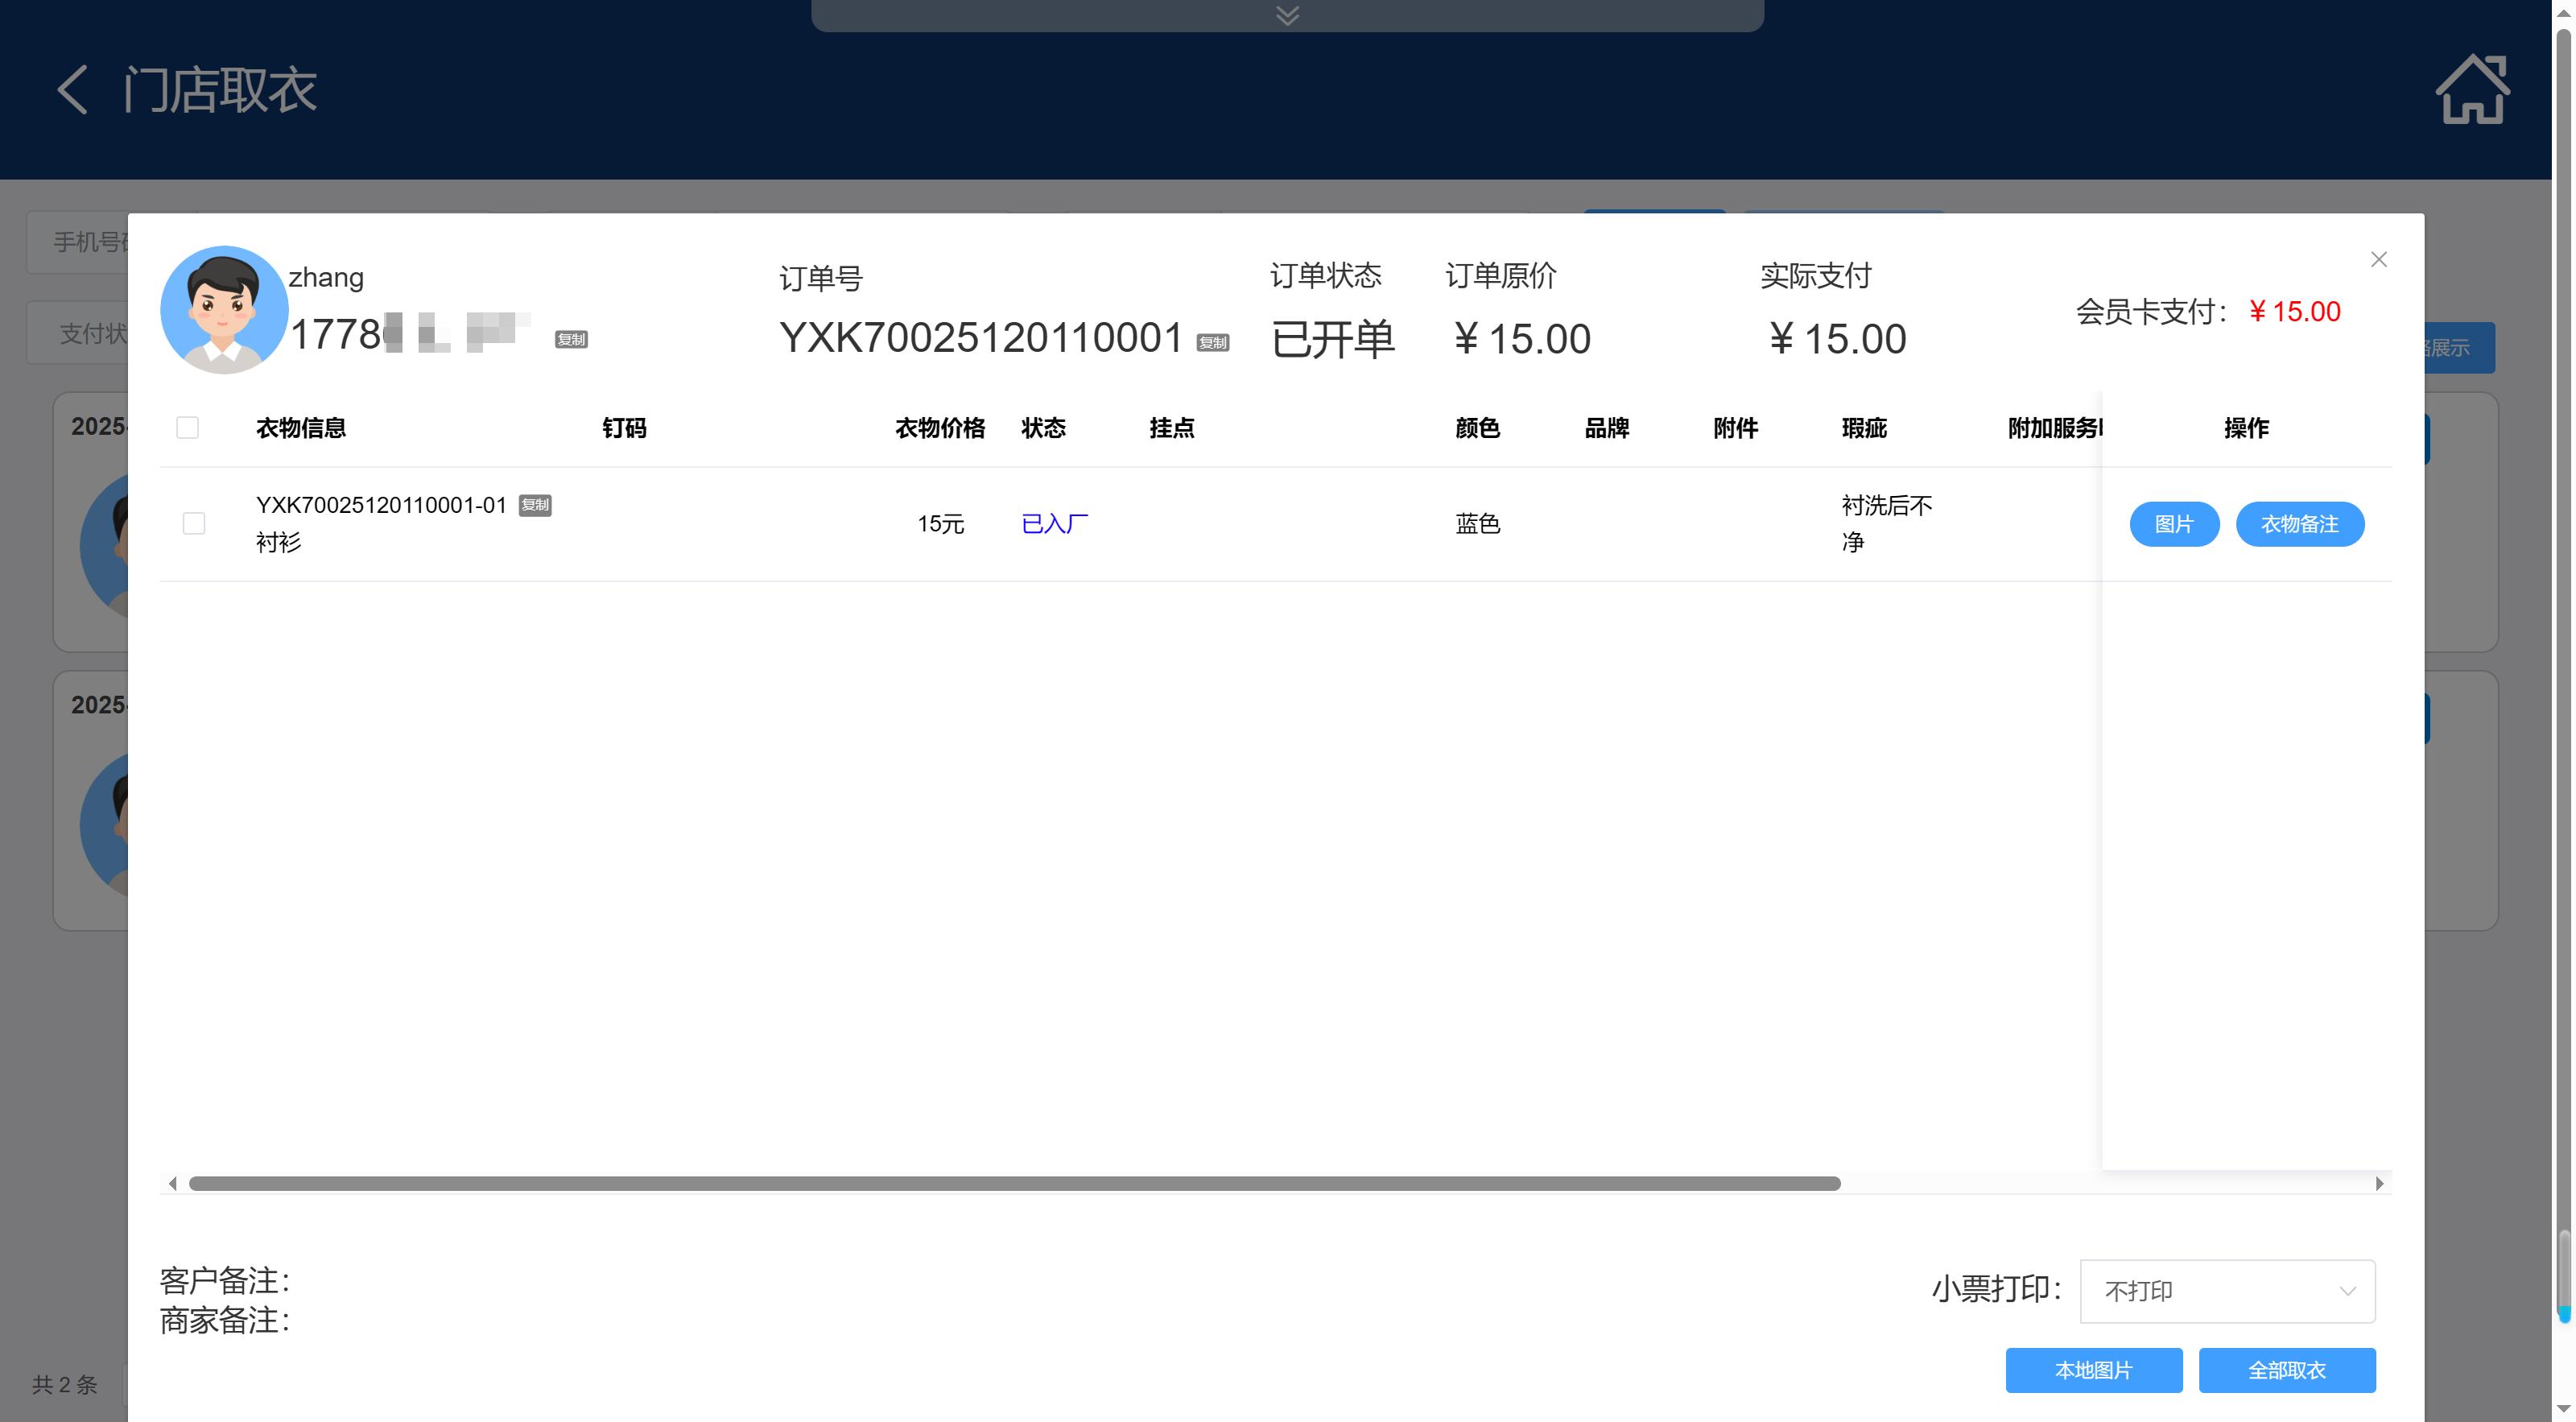Go back using the left arrow icon
The height and width of the screenshot is (1422, 2576).
(x=72, y=90)
